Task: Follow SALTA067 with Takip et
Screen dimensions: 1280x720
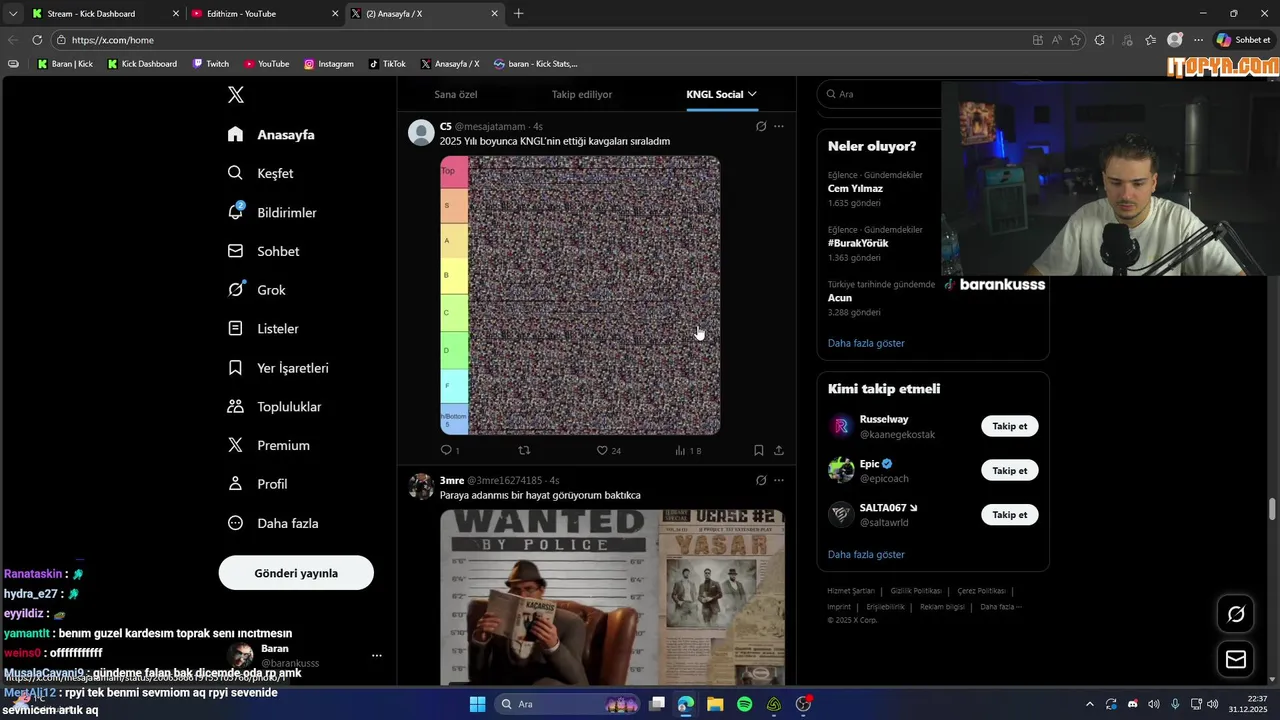Action: pyautogui.click(x=1009, y=514)
